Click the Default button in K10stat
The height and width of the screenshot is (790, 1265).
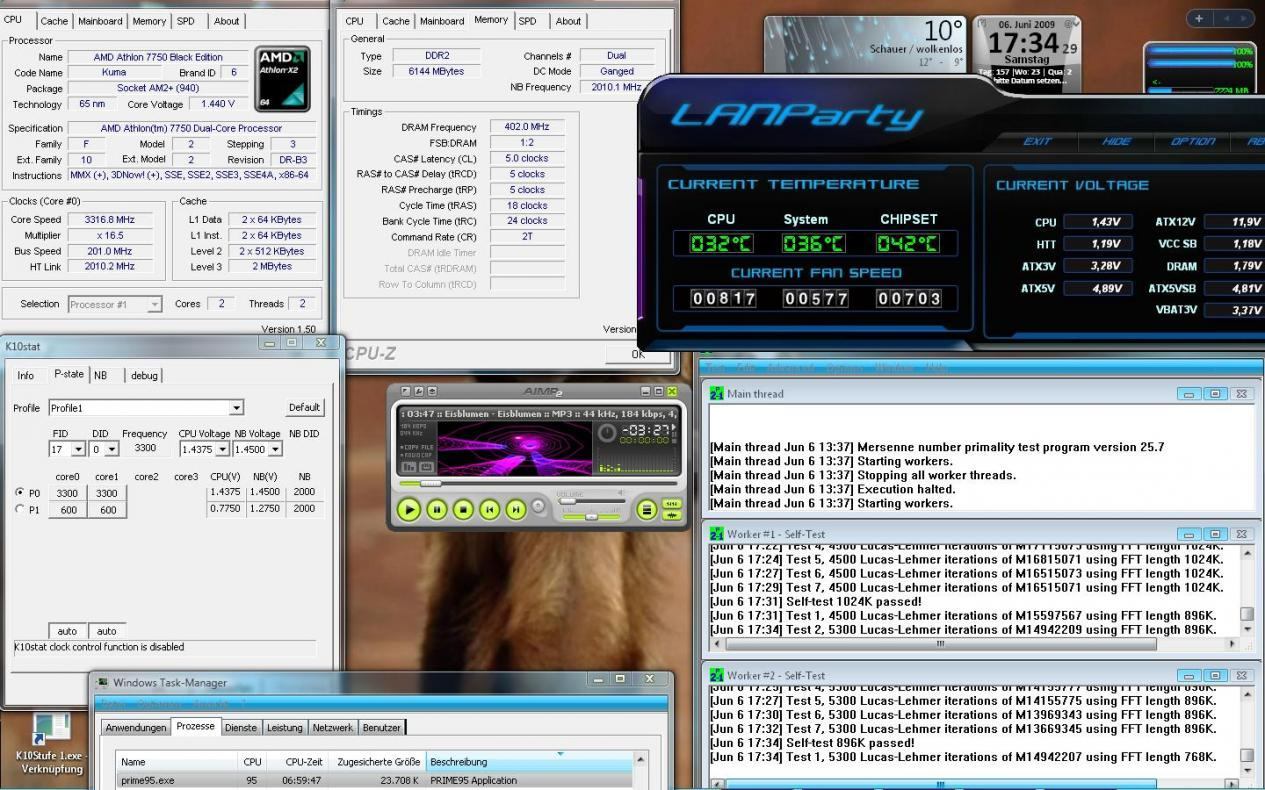[304, 408]
